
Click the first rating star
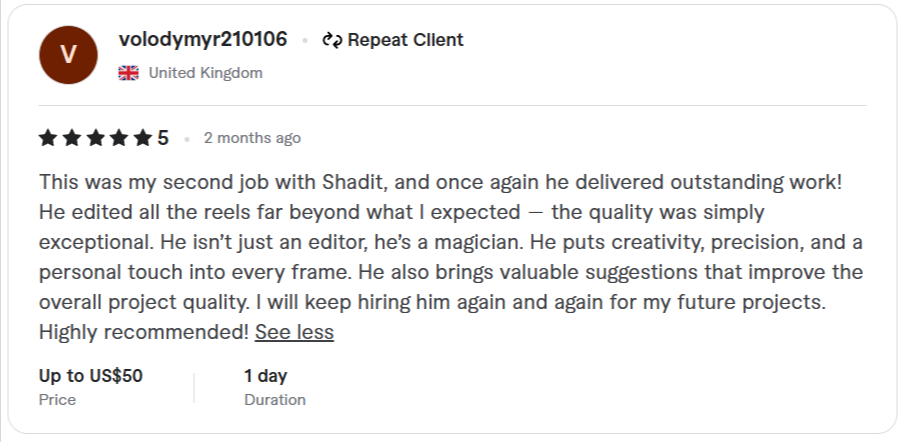[x=49, y=138]
